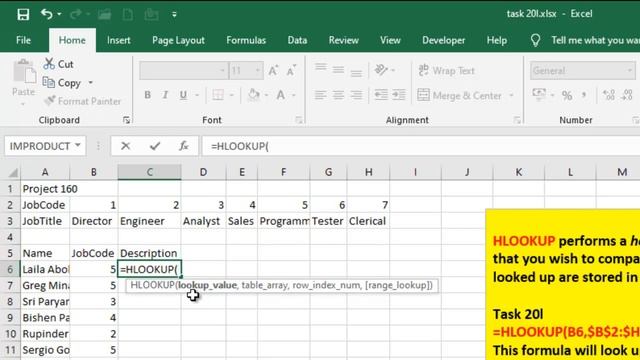The width and height of the screenshot is (640, 360).
Task: Click lookup_value in the HLOOKUP tooltip
Action: pos(207,285)
